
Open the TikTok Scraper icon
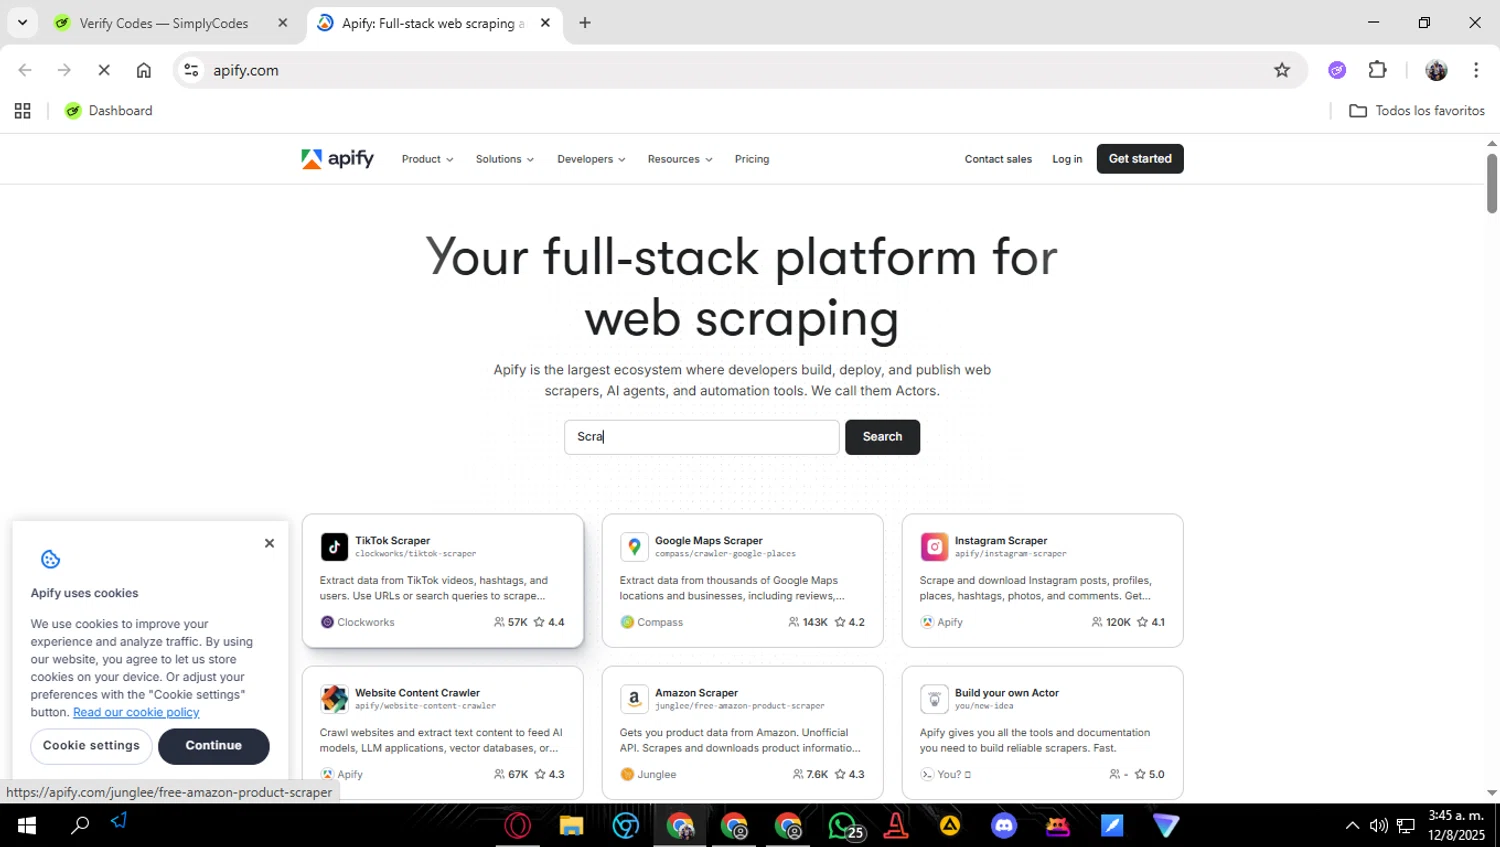tap(334, 546)
